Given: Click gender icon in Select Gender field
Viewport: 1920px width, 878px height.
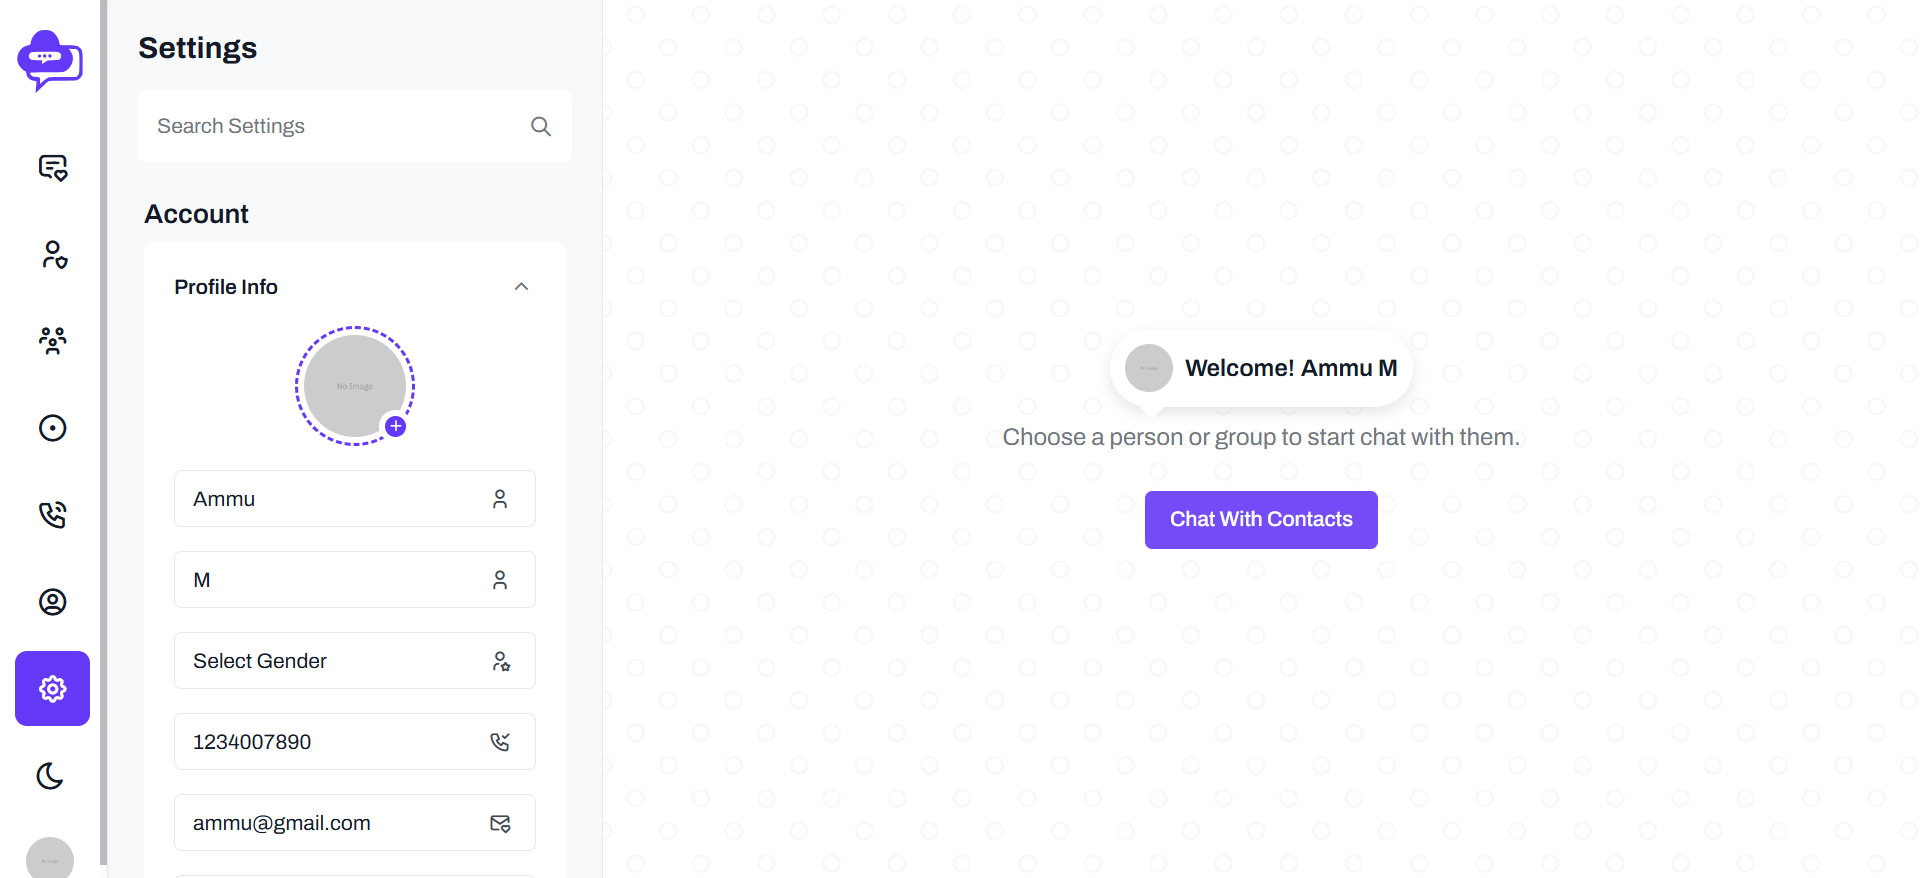Looking at the screenshot, I should [x=501, y=661].
